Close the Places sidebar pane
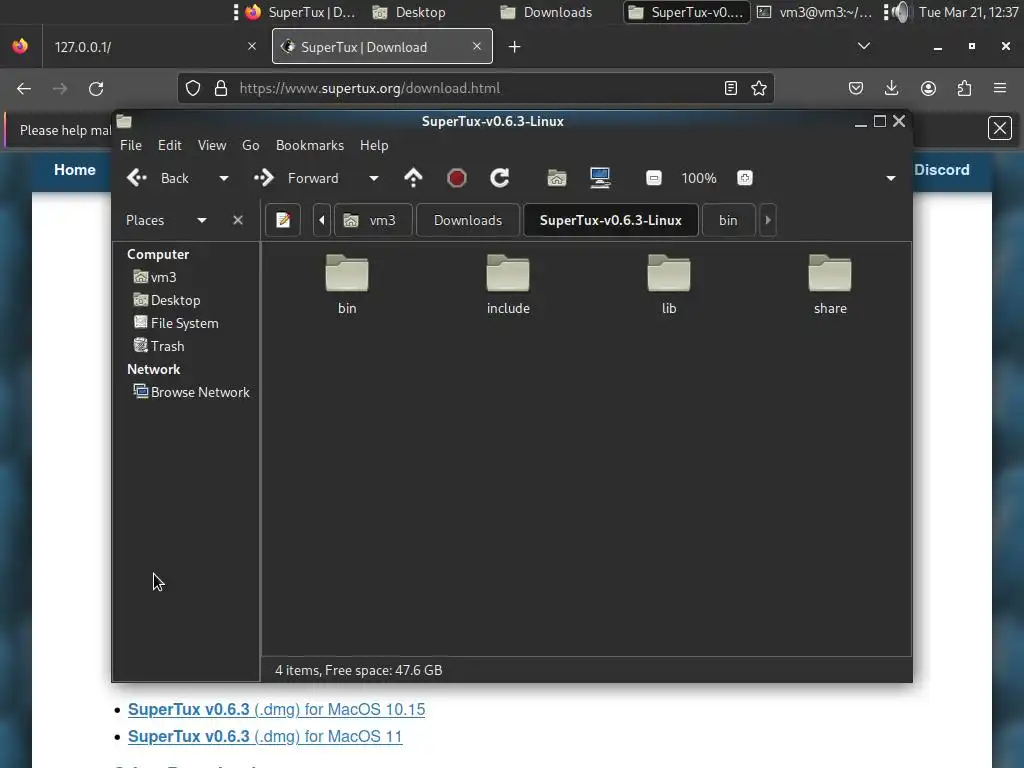Viewport: 1024px width, 768px height. [x=238, y=220]
